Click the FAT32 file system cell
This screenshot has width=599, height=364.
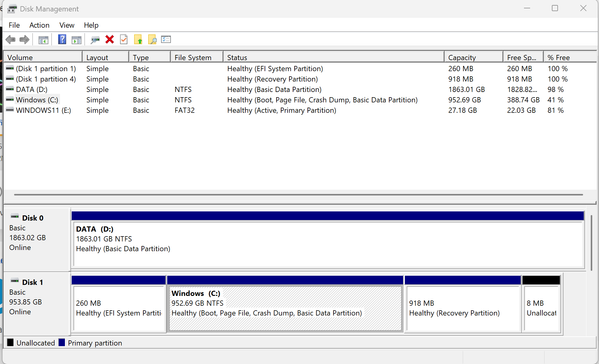coord(185,110)
